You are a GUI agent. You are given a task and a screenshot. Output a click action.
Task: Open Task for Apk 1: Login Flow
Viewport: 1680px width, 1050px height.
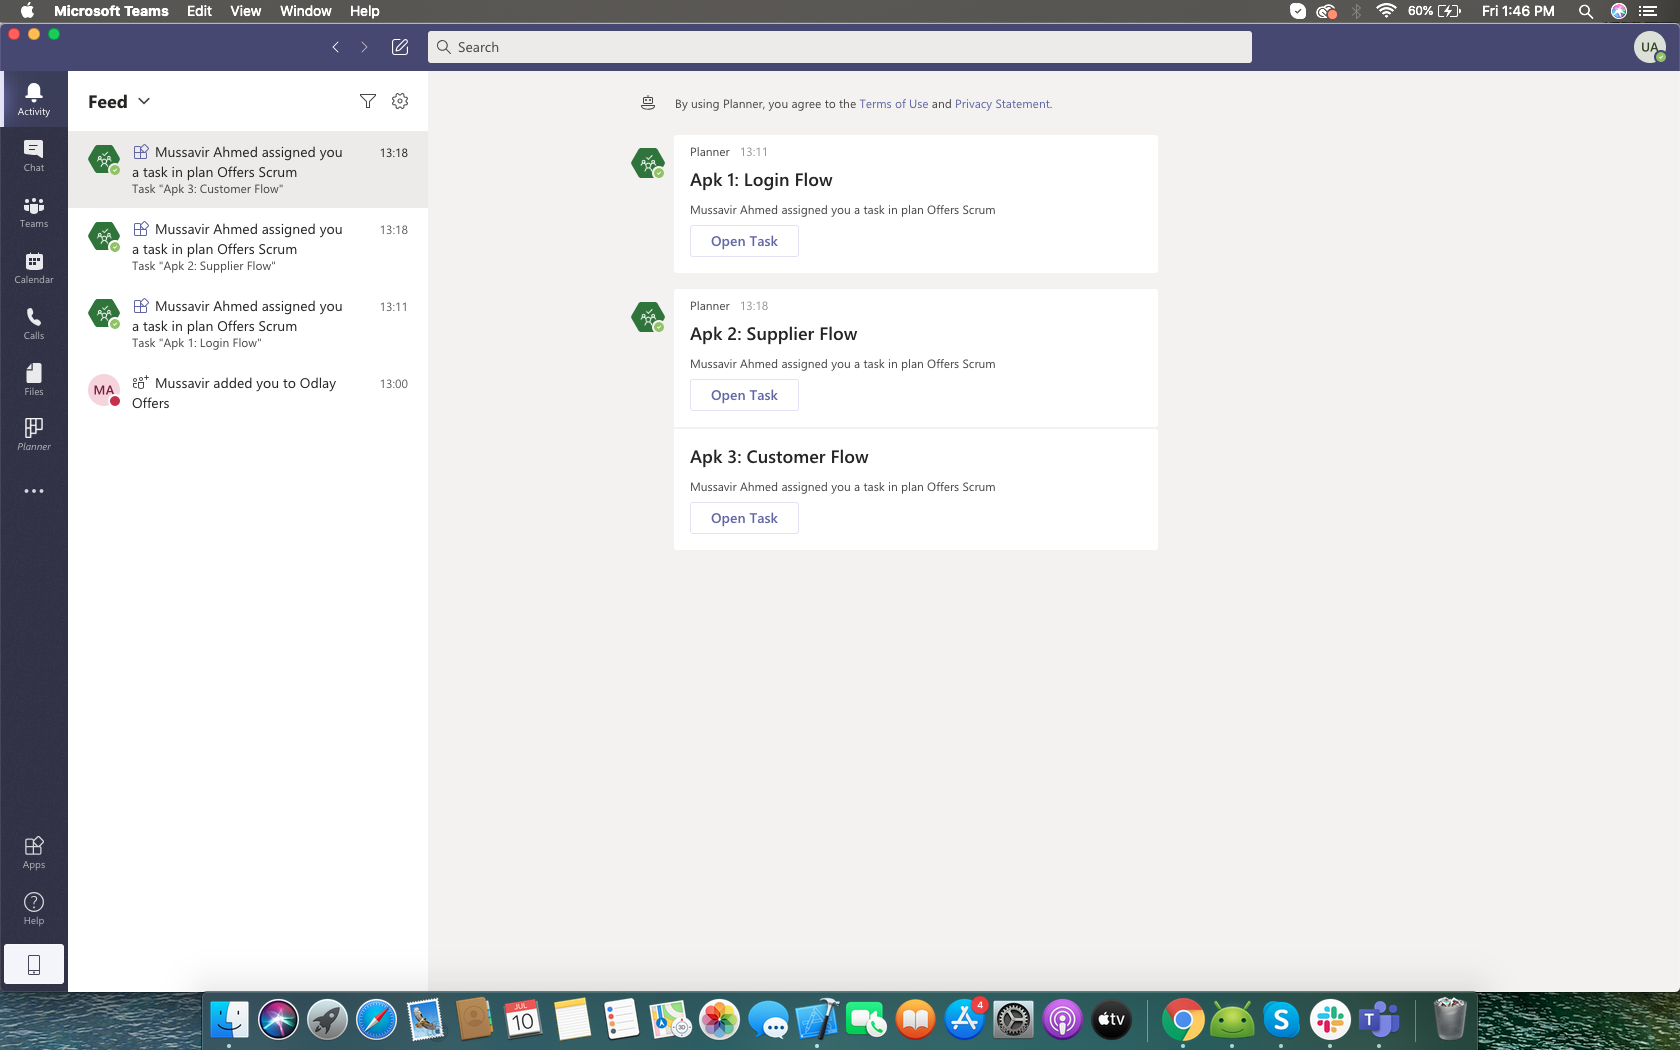744,241
